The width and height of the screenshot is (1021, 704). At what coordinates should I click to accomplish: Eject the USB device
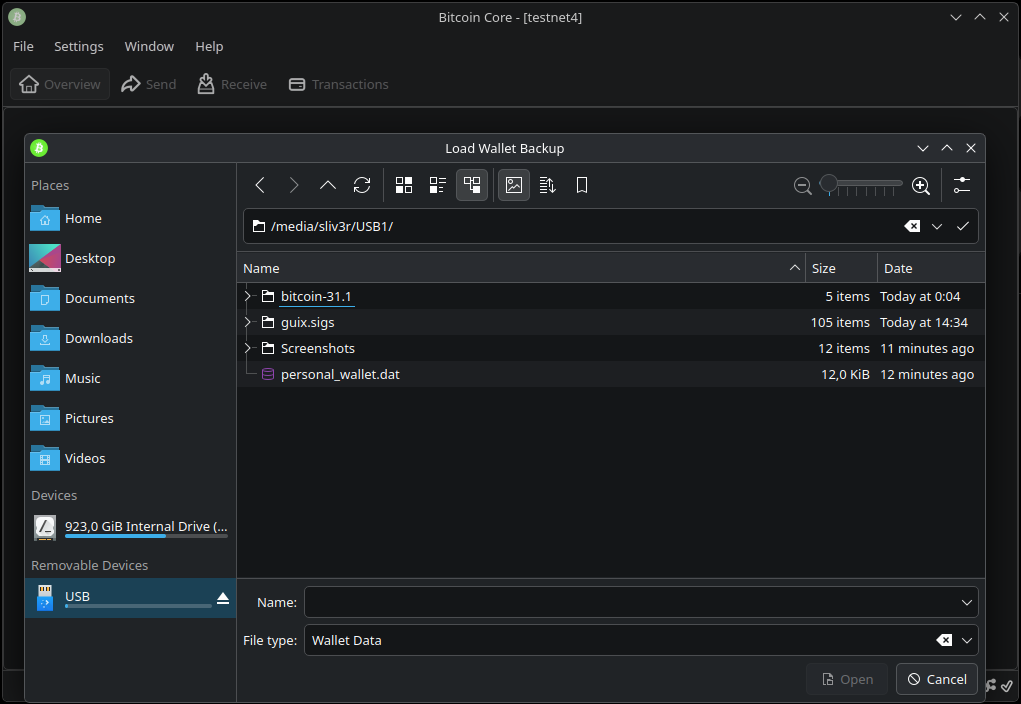click(x=223, y=598)
